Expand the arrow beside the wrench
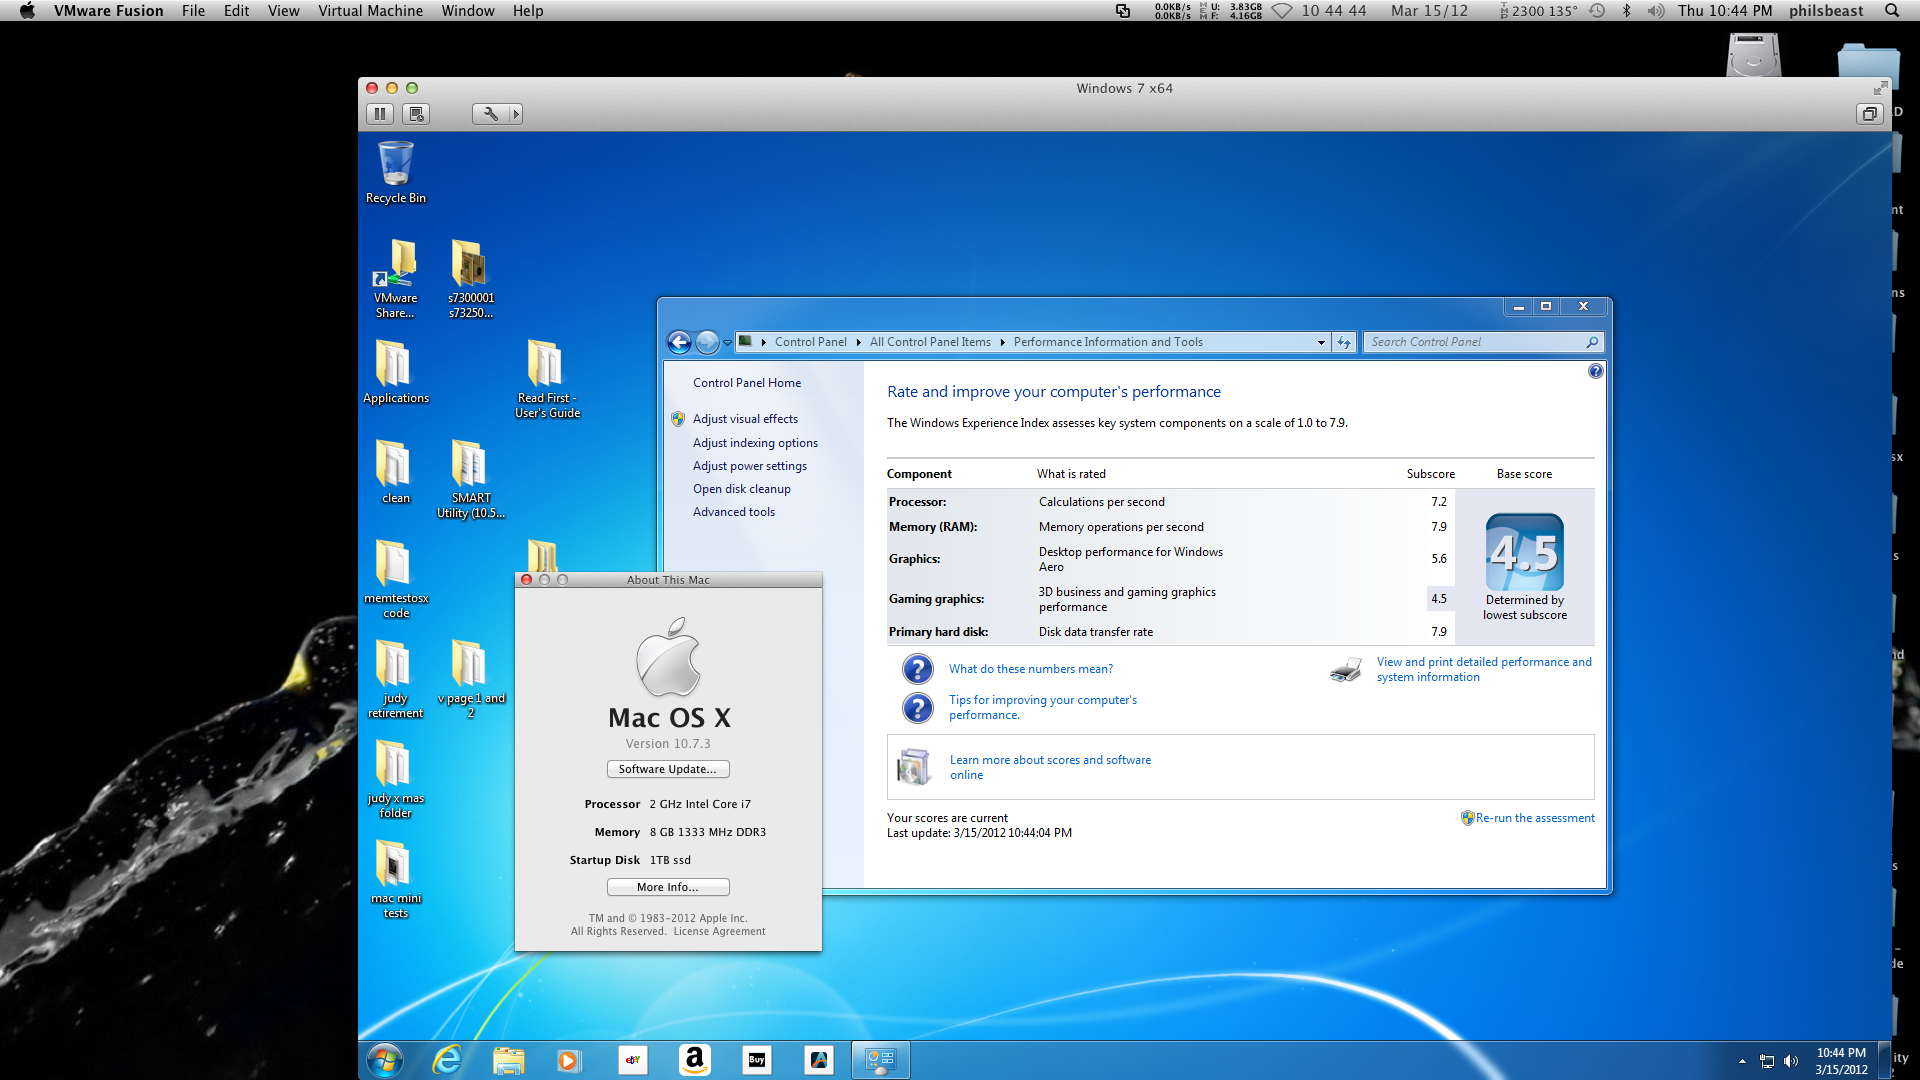1920x1080 pixels. pos(516,114)
